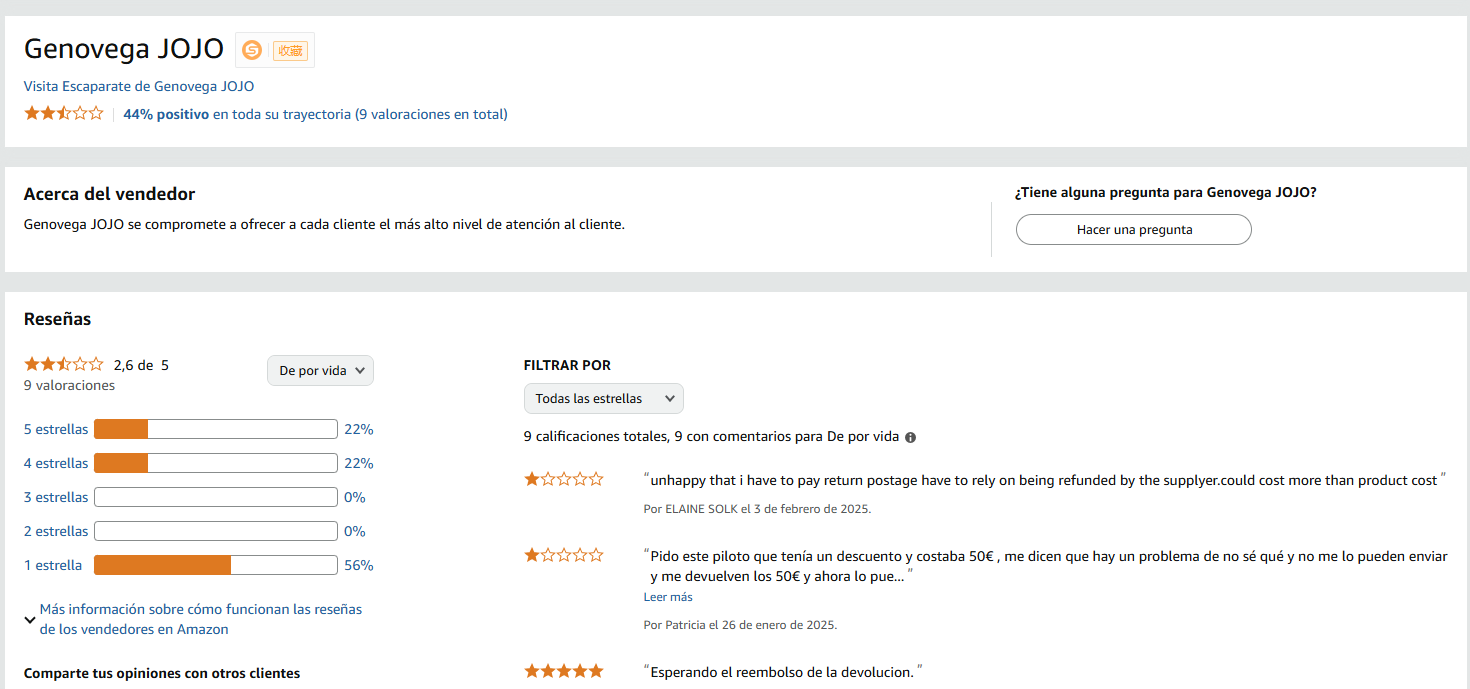Click '44% positivo' rating summary link
The width and height of the screenshot is (1470, 689).
pyautogui.click(x=166, y=114)
